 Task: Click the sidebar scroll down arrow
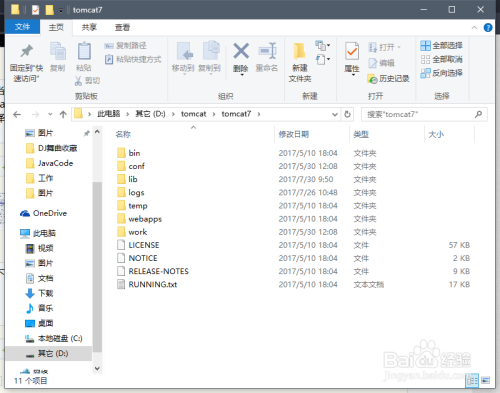pyautogui.click(x=97, y=368)
